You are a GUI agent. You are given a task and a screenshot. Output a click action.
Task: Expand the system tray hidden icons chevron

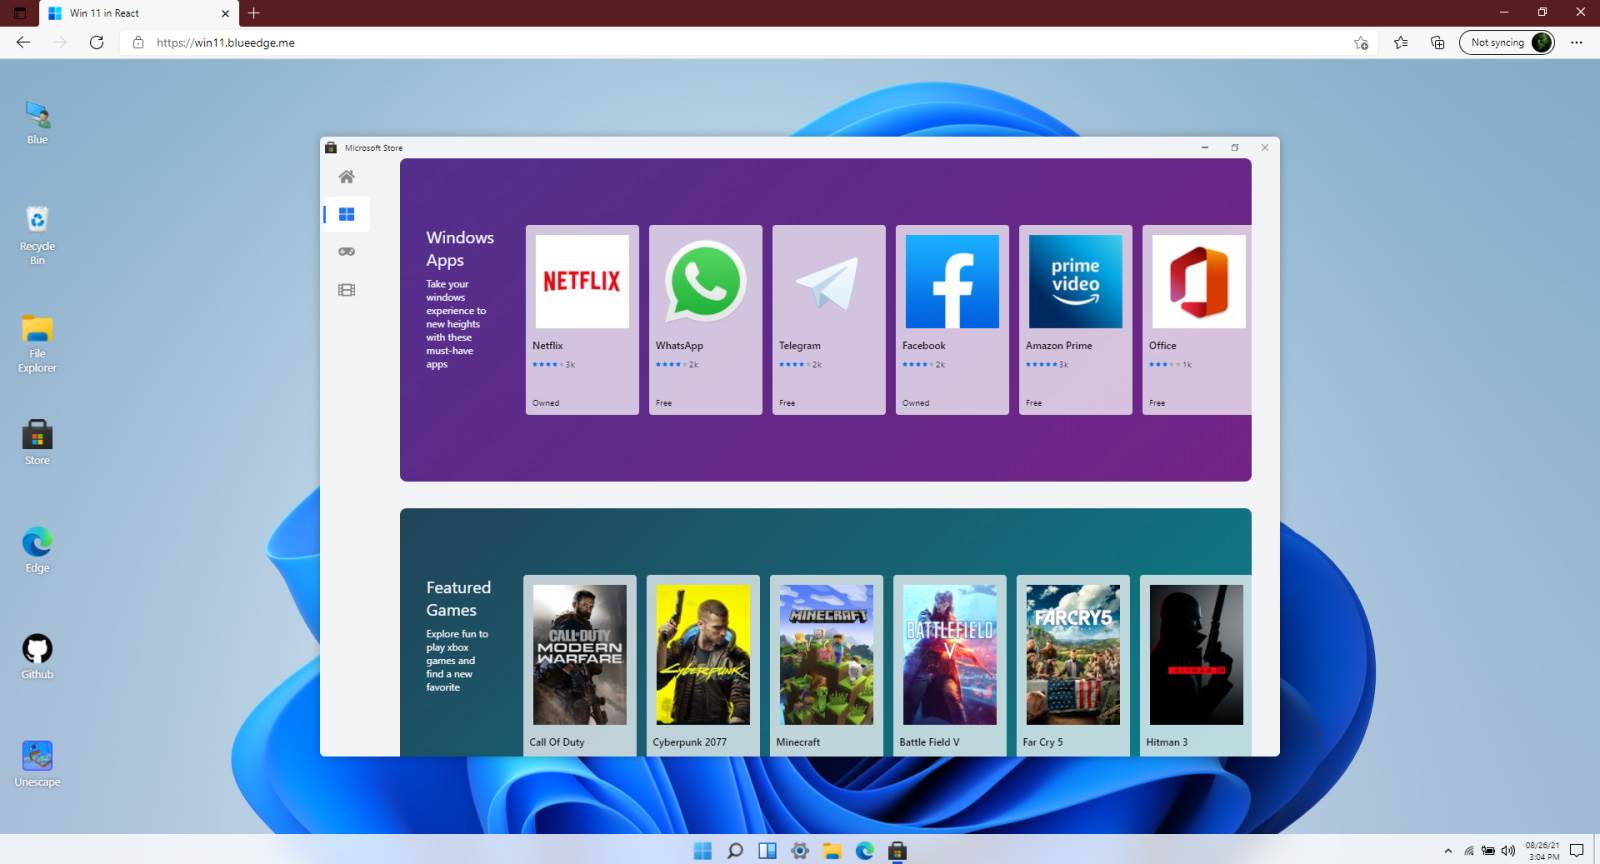click(1448, 851)
